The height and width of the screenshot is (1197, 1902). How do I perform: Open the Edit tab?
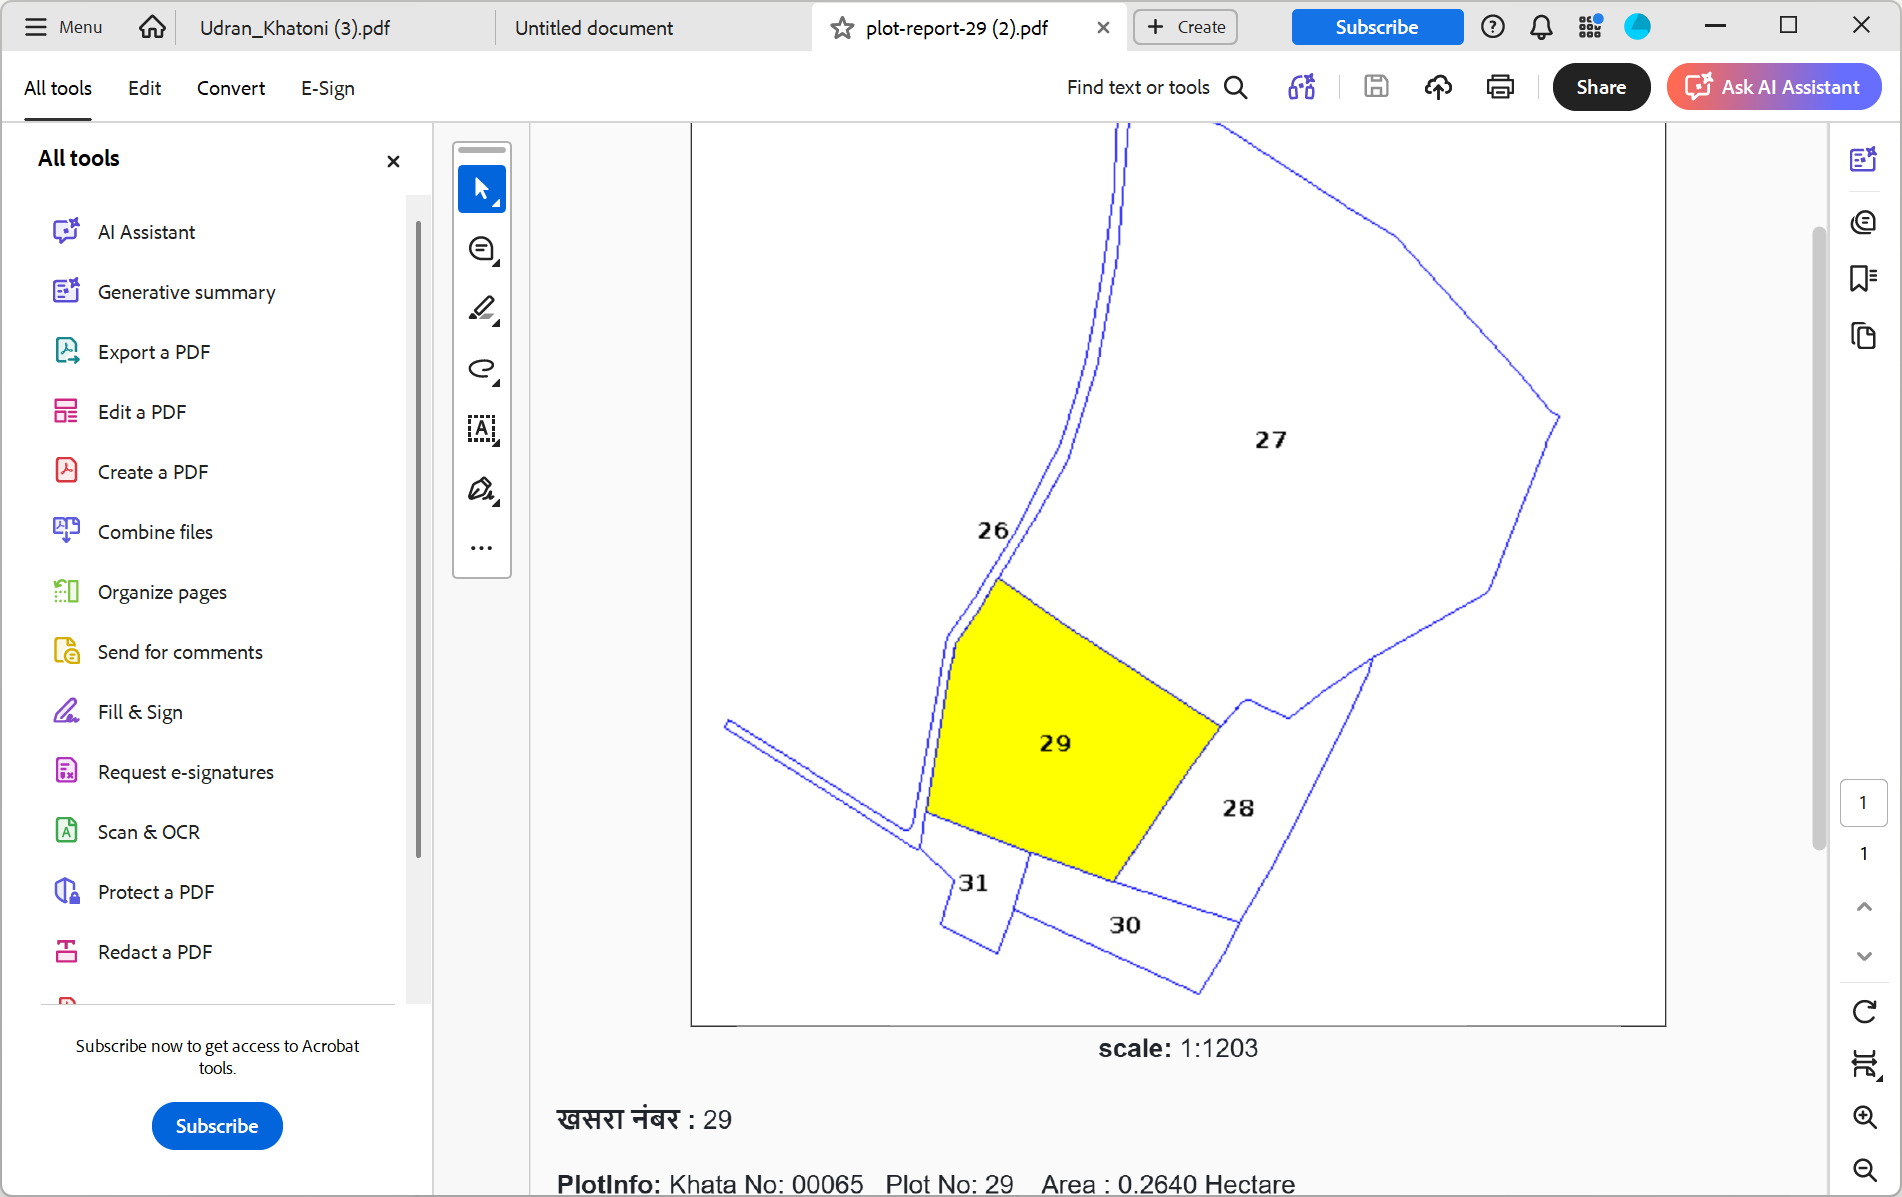pyautogui.click(x=144, y=88)
